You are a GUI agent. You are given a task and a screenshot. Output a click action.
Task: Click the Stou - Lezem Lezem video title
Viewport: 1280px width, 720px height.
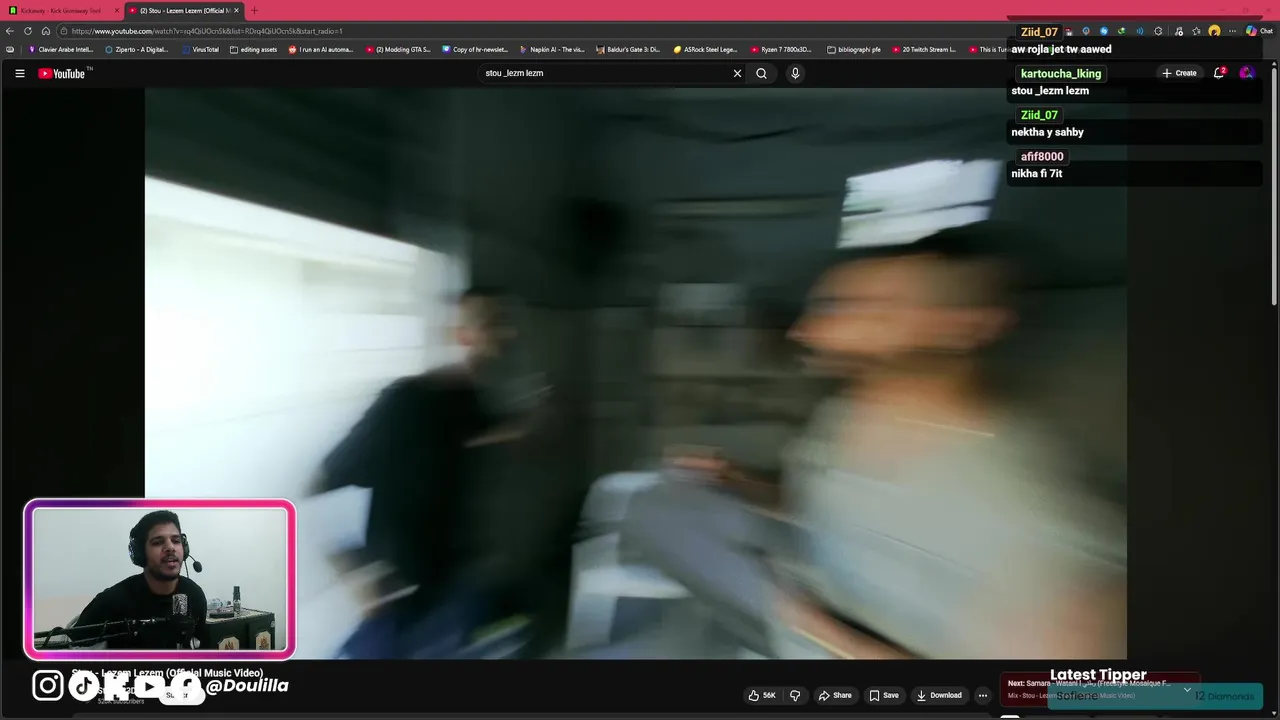(167, 673)
